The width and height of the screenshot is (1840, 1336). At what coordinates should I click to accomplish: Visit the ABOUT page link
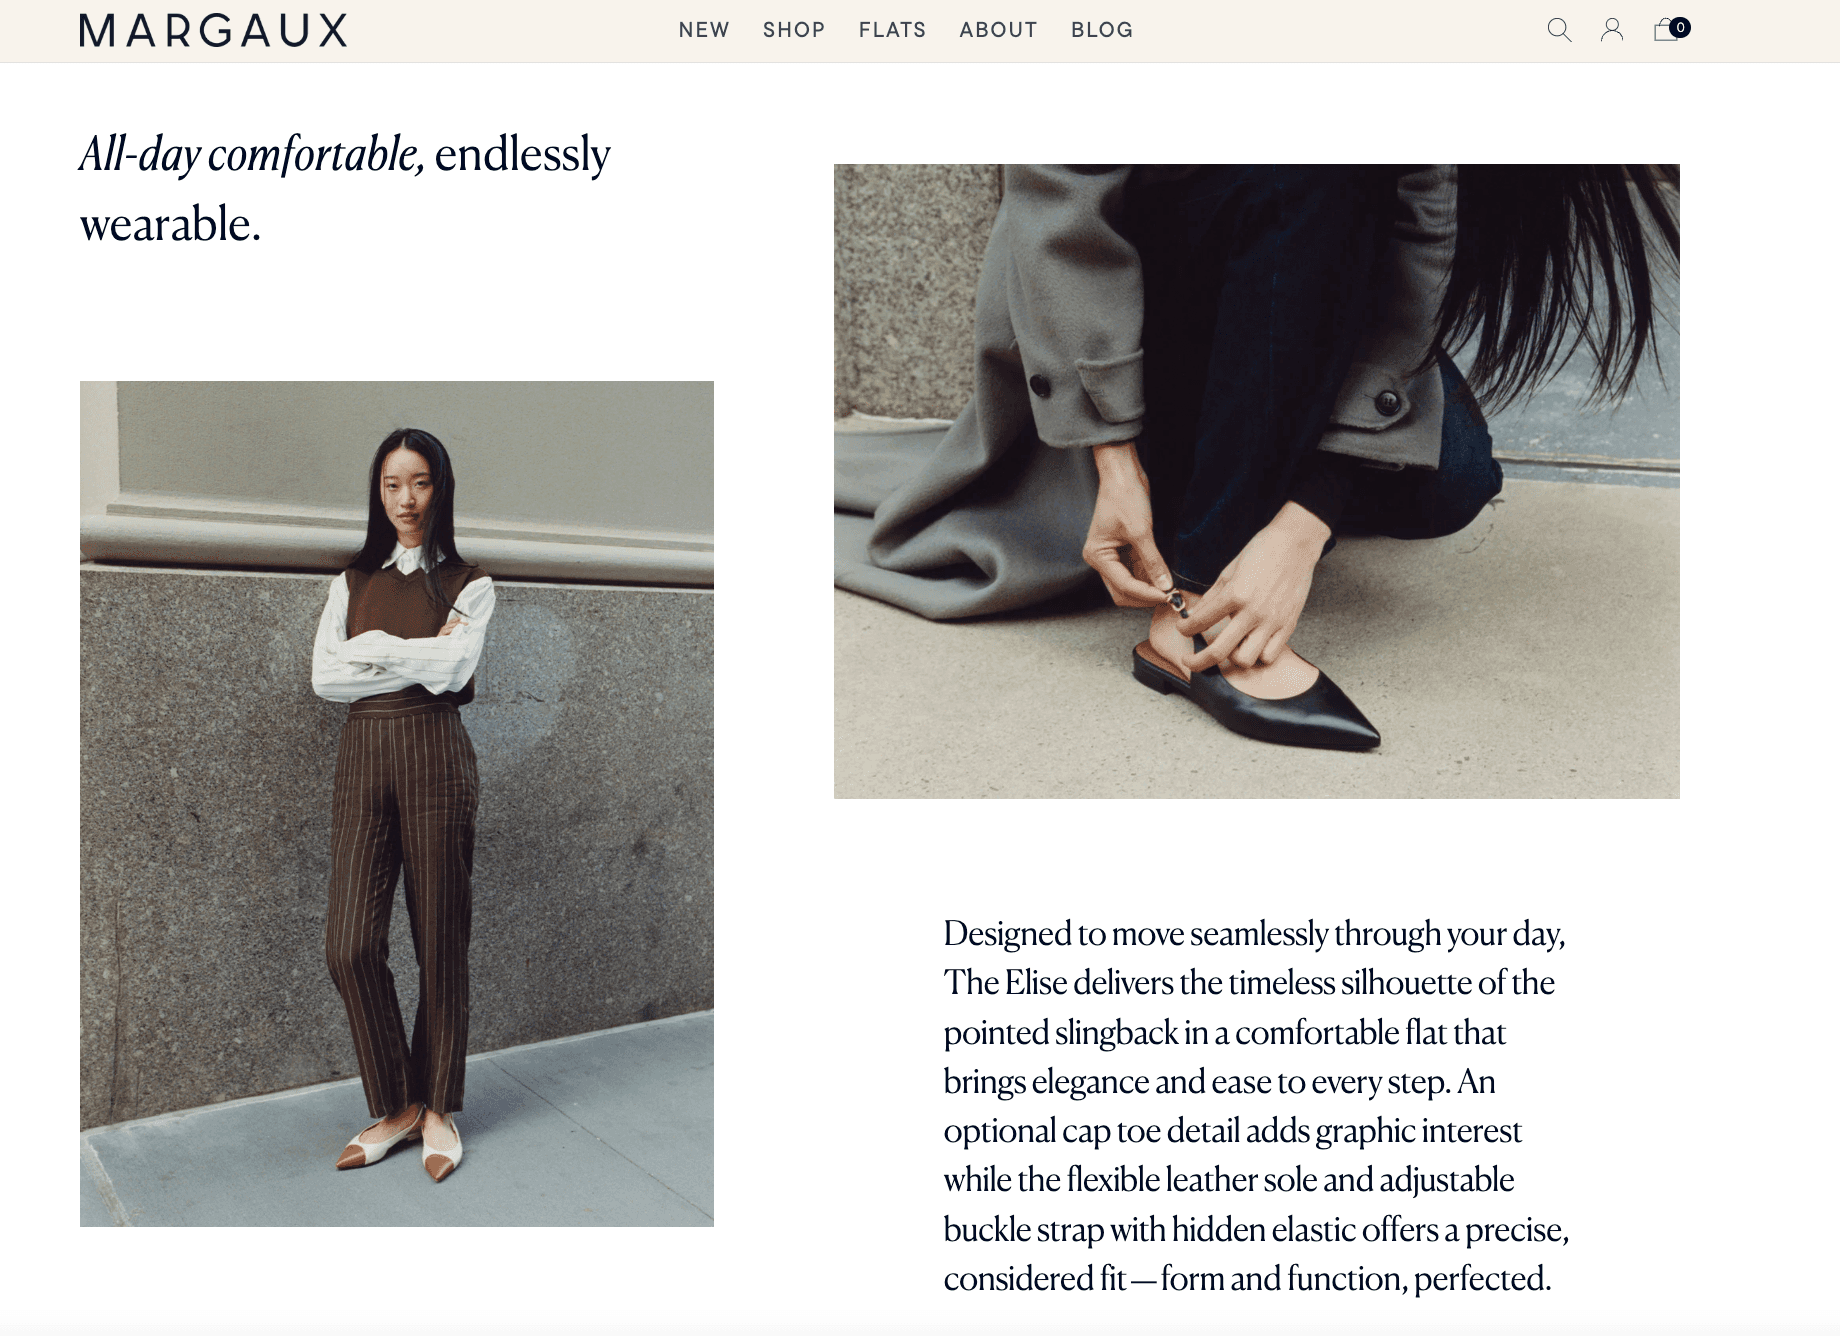998,30
